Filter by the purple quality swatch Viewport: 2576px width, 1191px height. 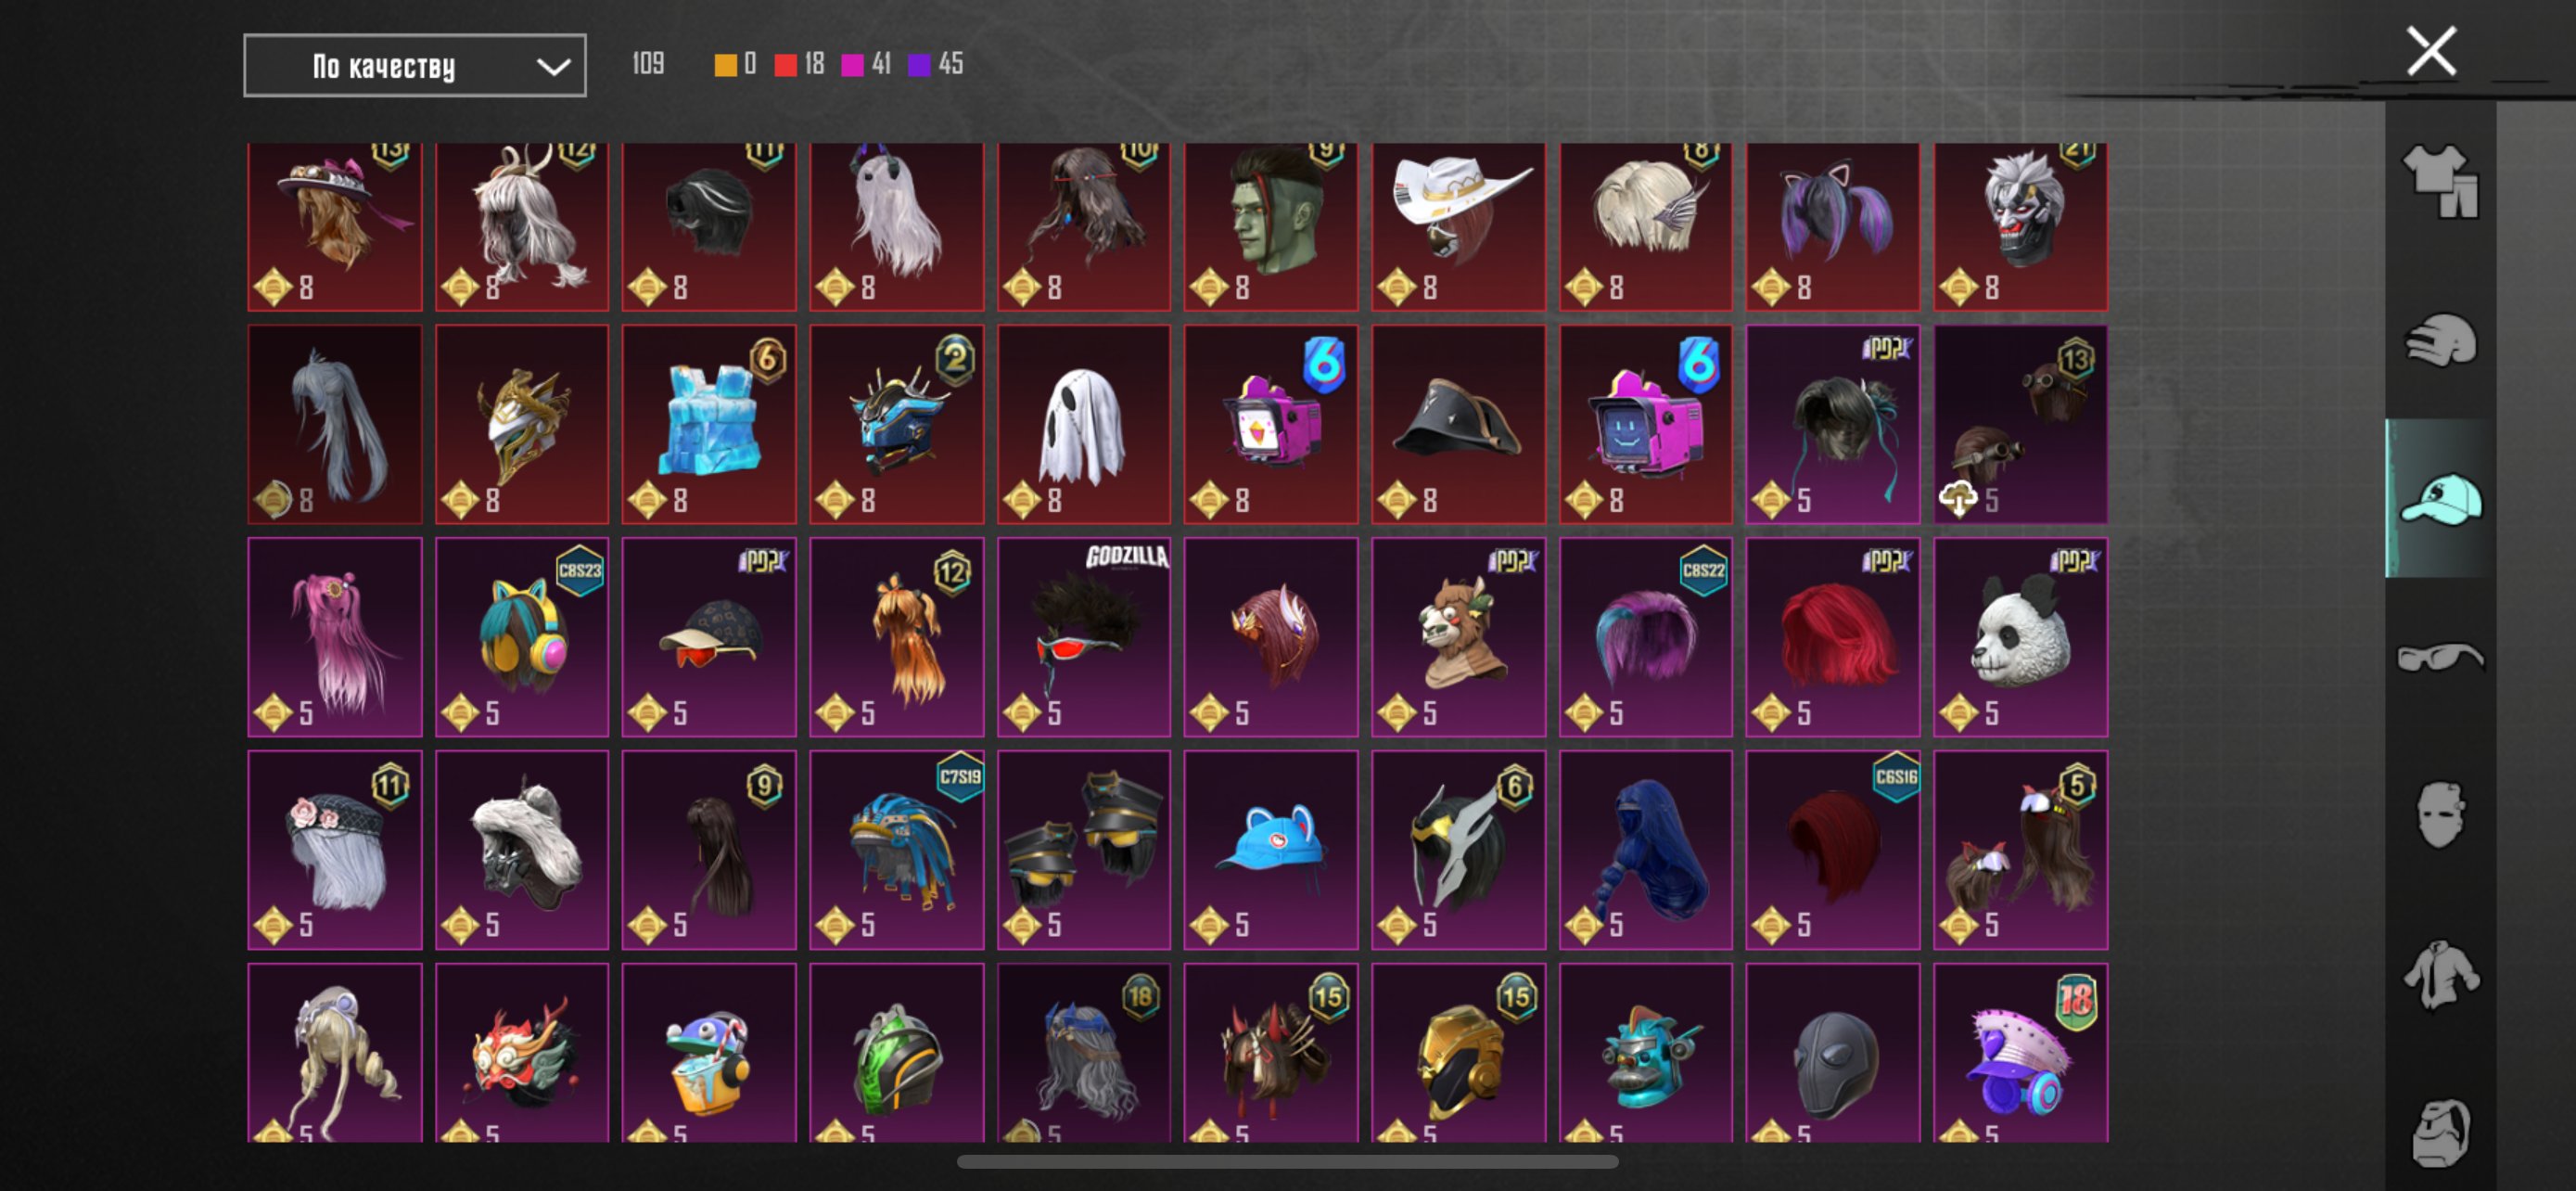(919, 65)
